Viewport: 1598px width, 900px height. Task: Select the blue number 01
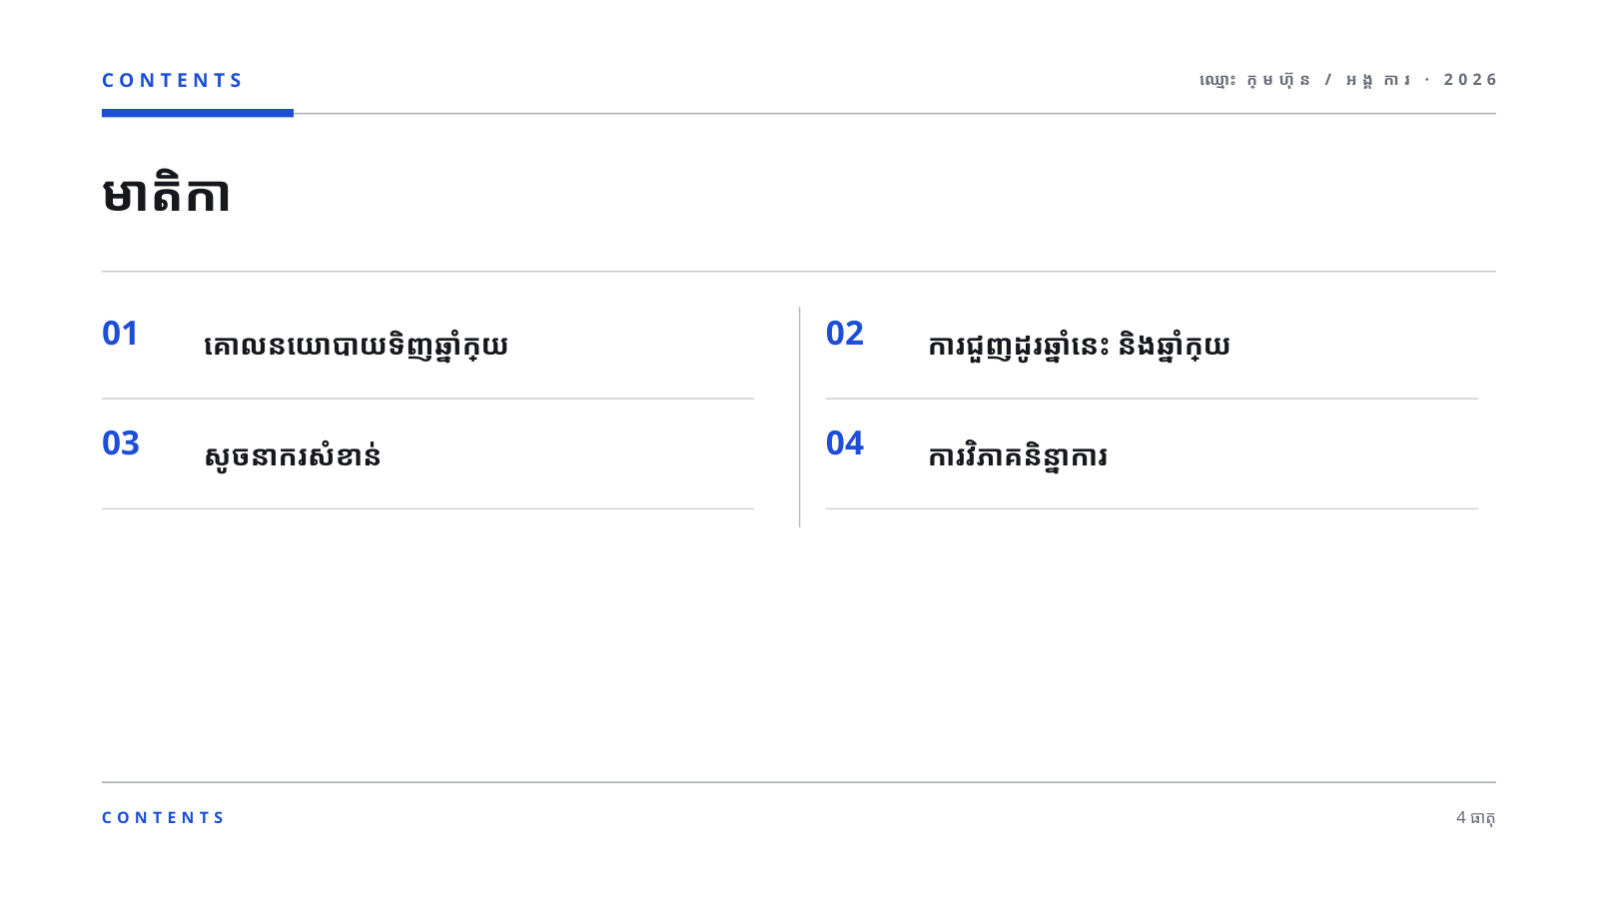click(x=120, y=333)
